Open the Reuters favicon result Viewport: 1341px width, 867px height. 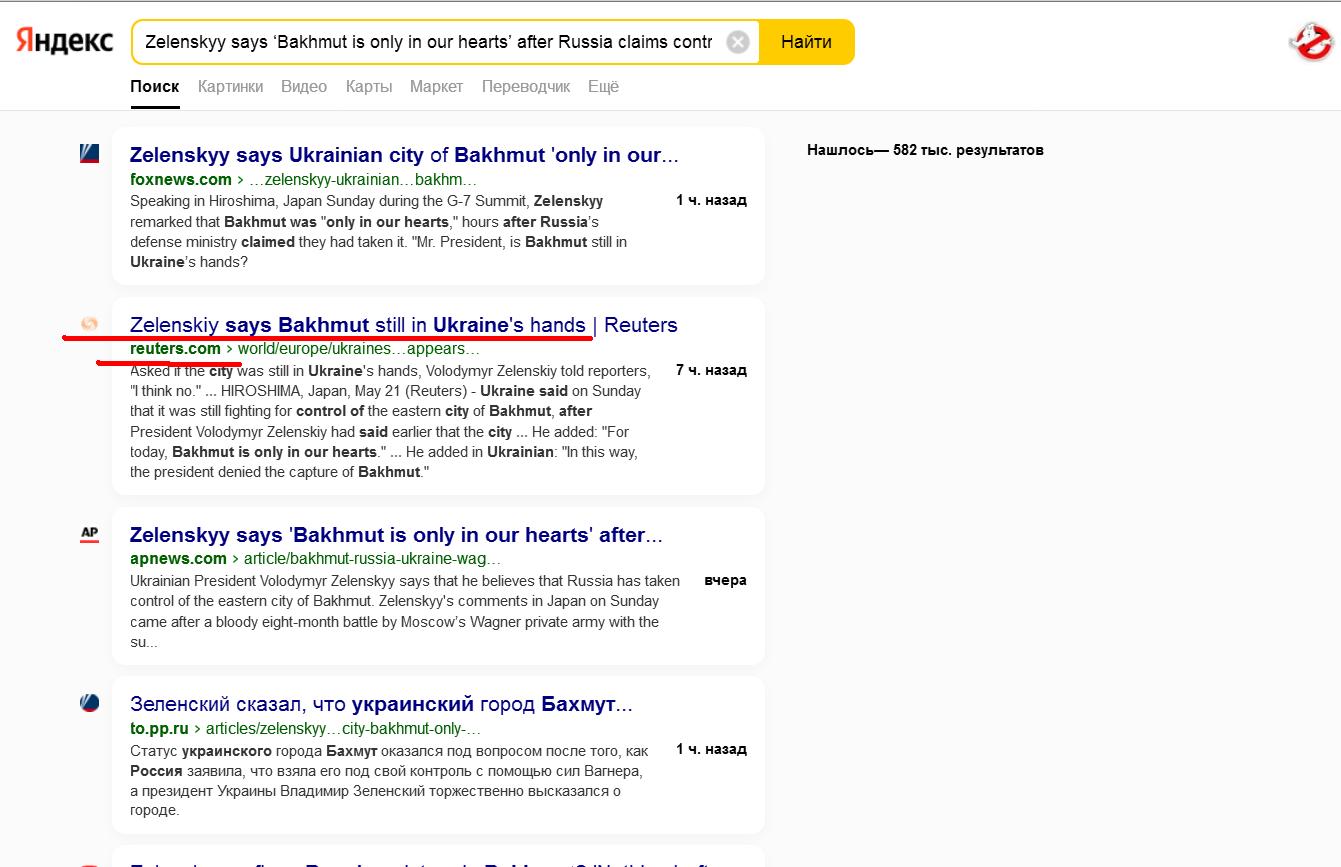click(89, 324)
